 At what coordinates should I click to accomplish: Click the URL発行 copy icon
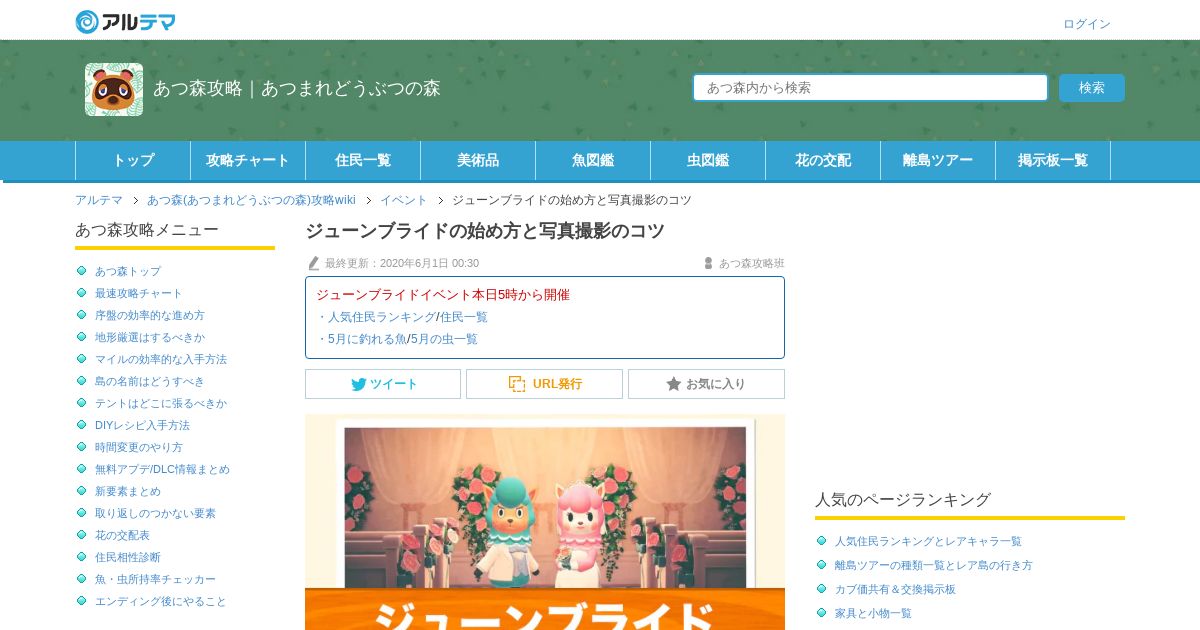tap(517, 384)
